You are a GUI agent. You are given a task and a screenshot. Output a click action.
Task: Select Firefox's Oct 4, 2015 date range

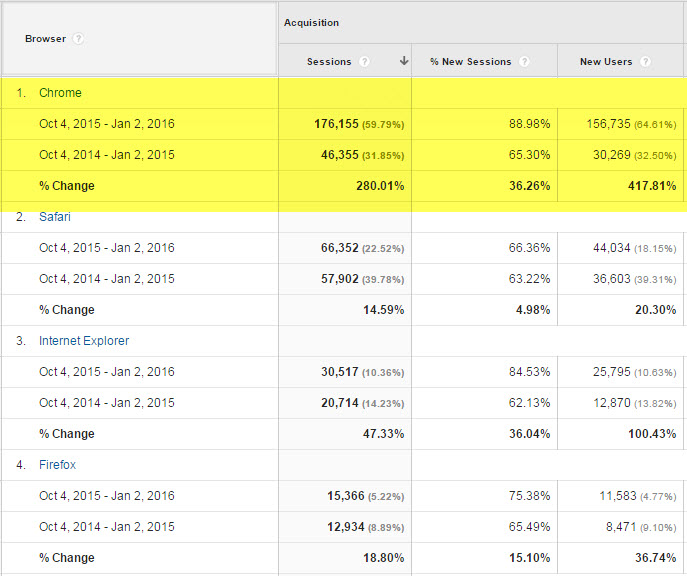pyautogui.click(x=107, y=496)
